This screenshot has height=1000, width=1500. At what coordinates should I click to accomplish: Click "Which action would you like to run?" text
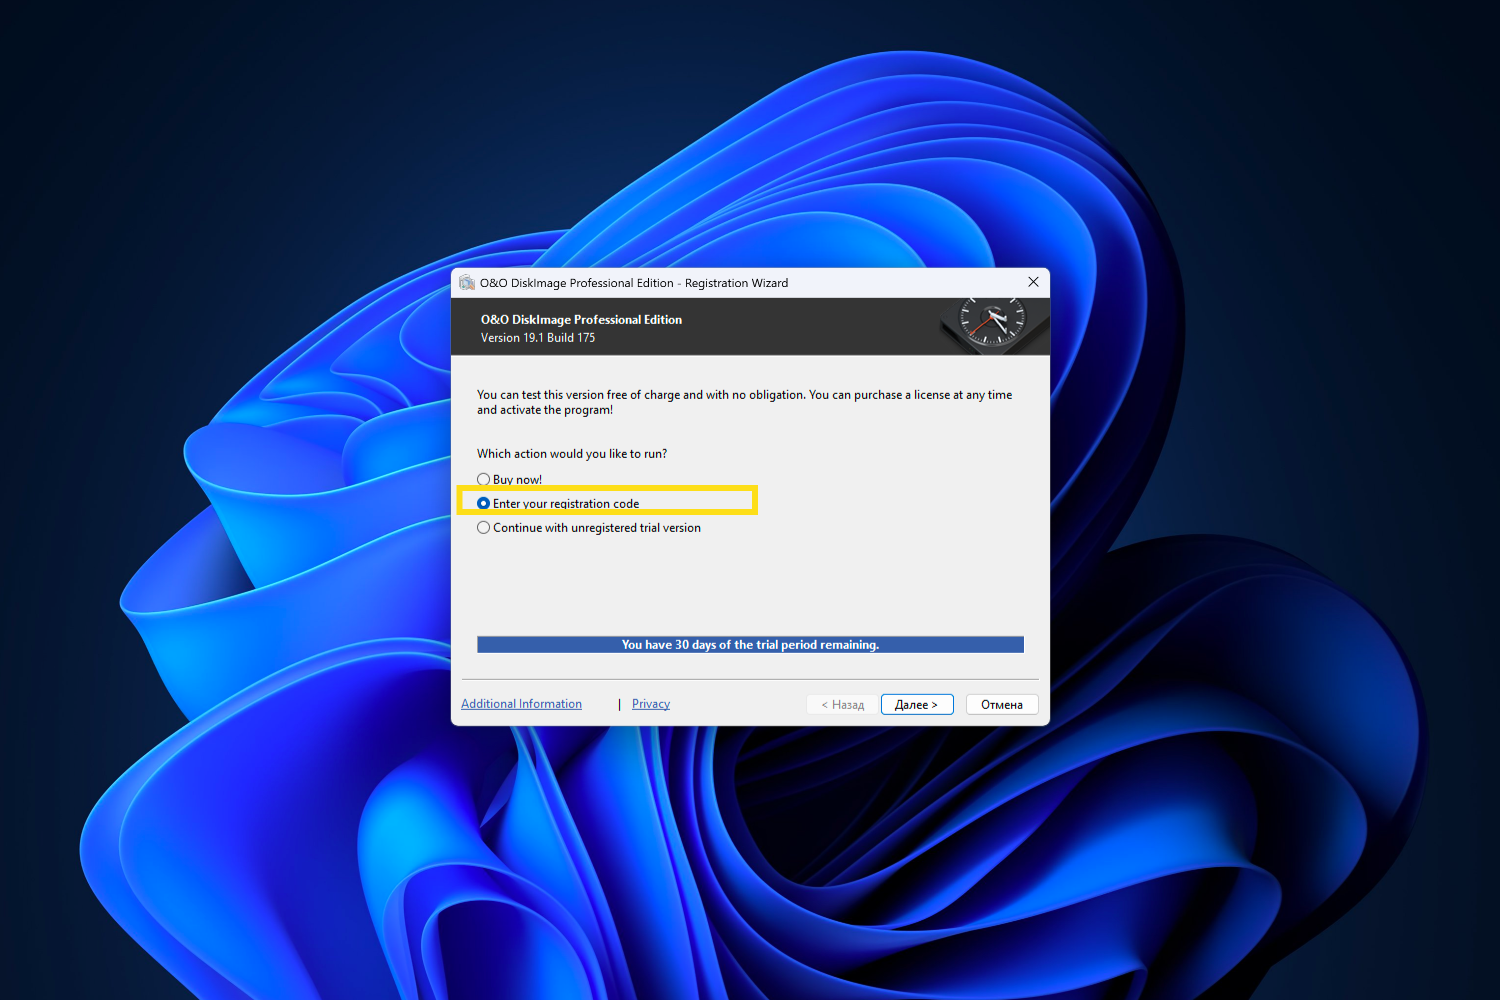(572, 454)
